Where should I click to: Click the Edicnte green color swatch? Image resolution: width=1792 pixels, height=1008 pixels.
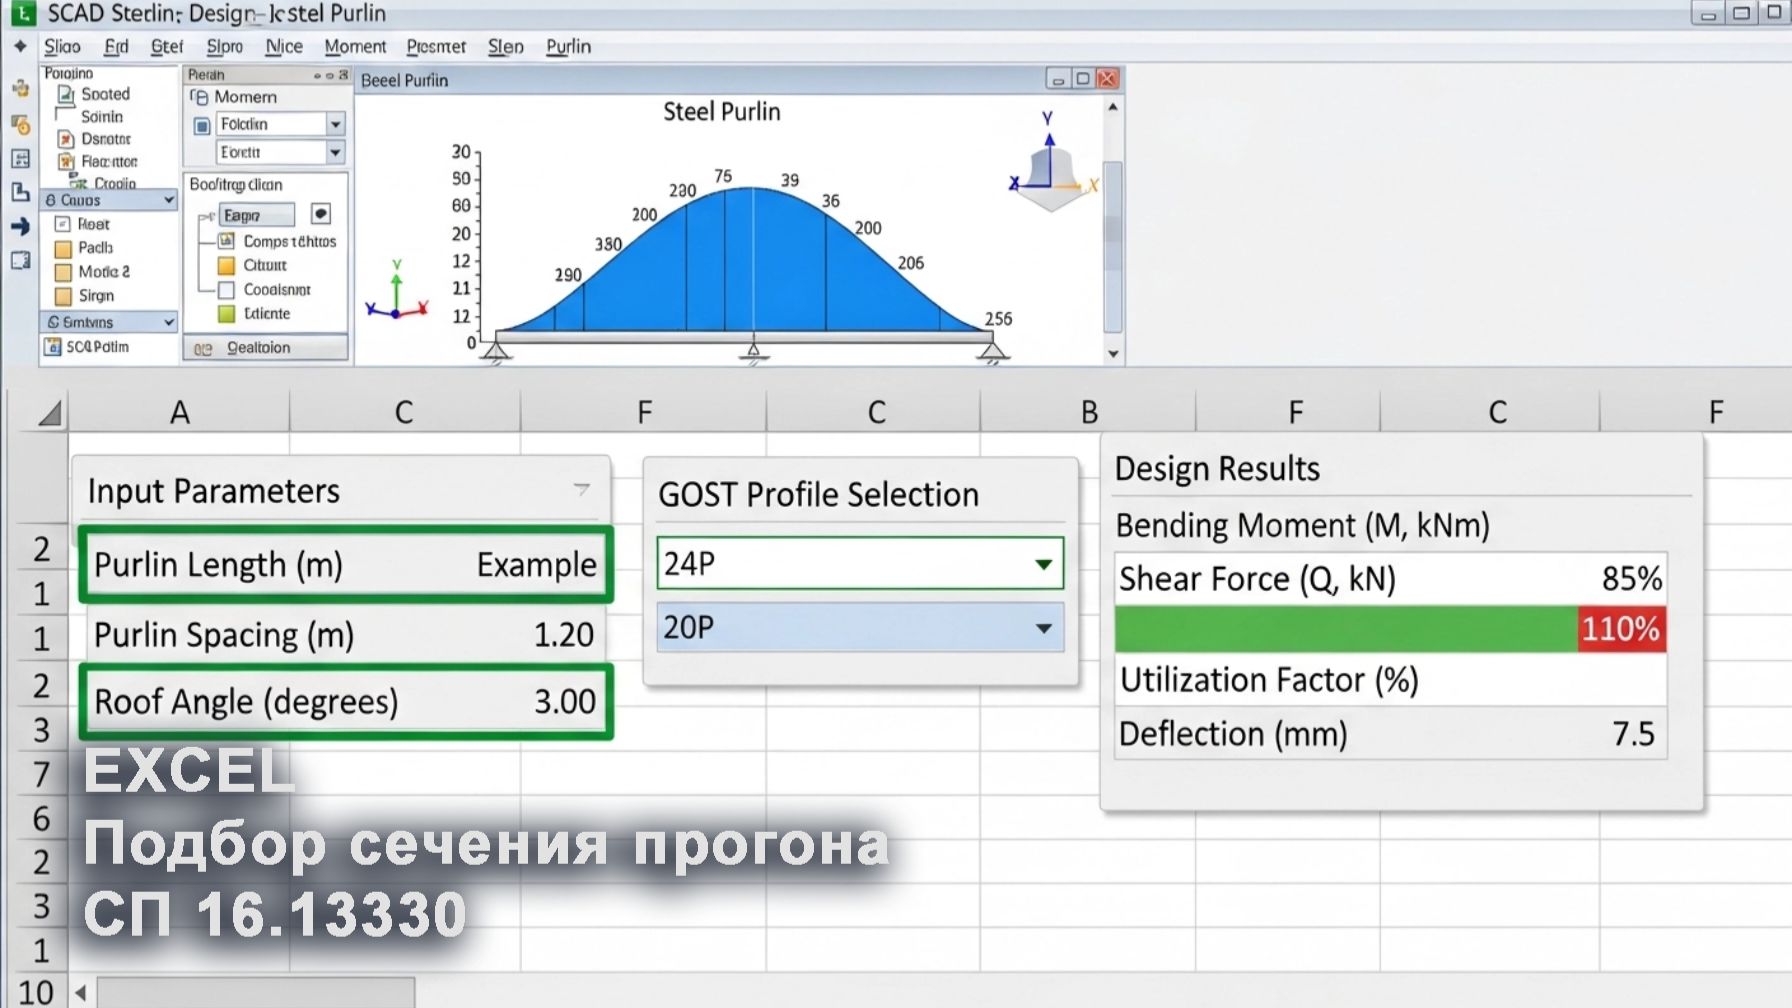coord(227,314)
